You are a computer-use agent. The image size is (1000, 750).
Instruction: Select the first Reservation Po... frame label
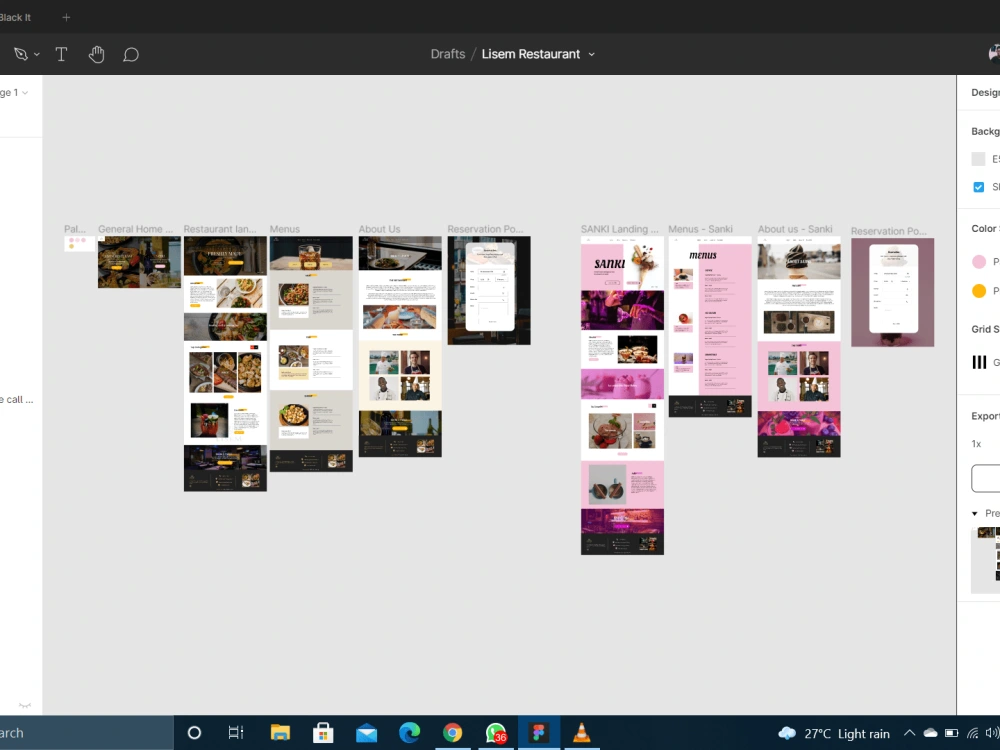click(485, 229)
